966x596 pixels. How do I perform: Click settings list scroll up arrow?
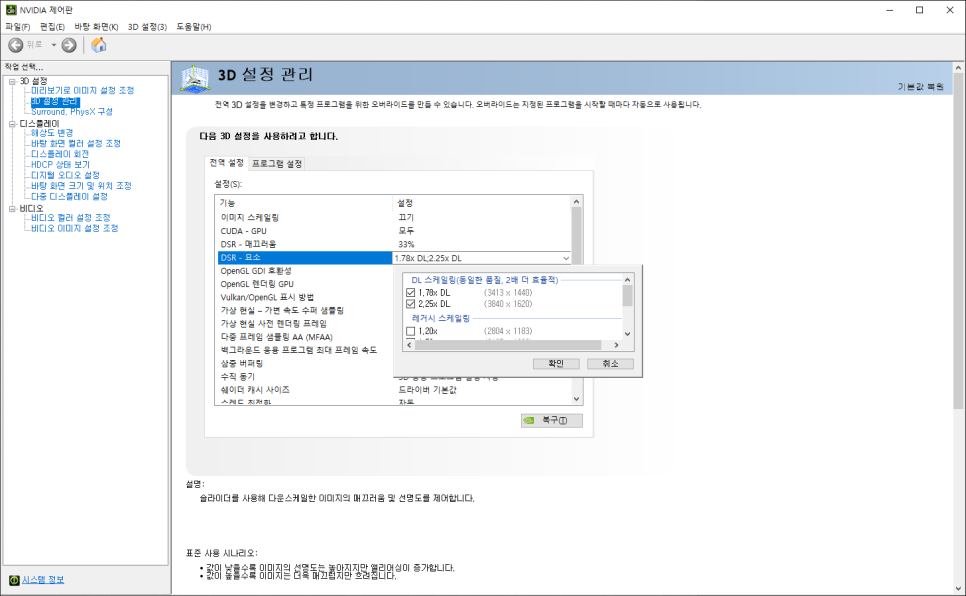(x=577, y=202)
